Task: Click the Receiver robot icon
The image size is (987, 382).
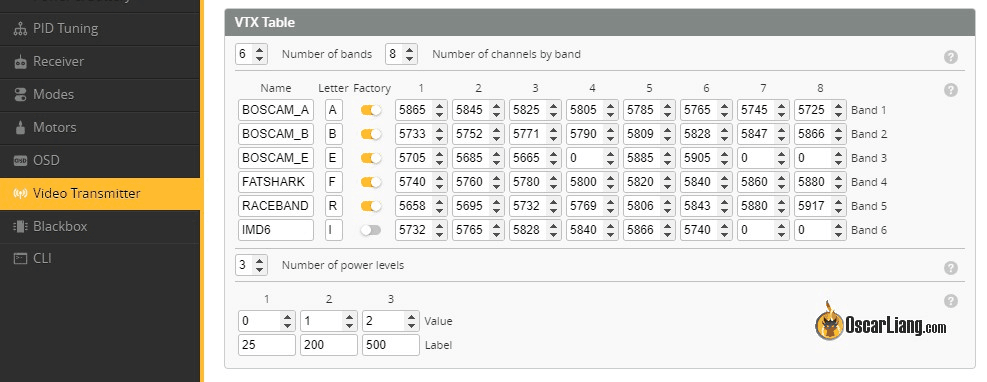Action: point(20,62)
